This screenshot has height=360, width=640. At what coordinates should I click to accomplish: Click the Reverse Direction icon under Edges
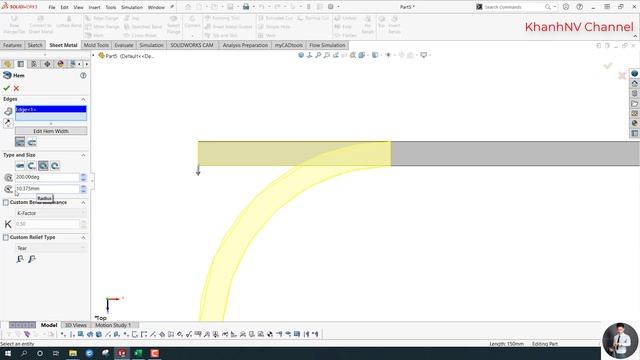(8, 122)
